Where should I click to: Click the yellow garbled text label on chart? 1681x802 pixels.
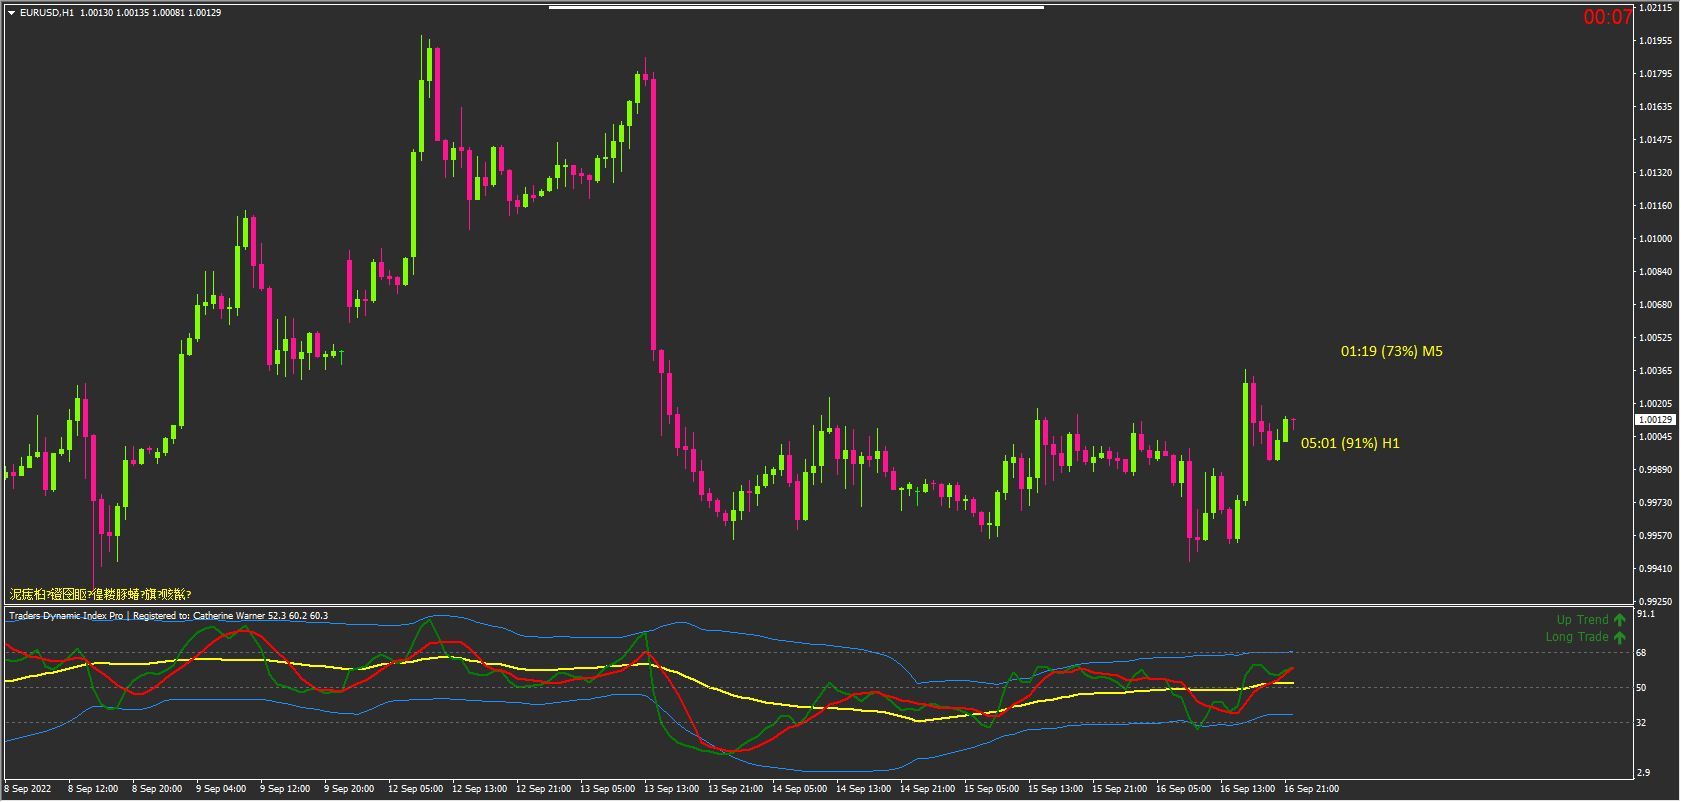click(100, 594)
